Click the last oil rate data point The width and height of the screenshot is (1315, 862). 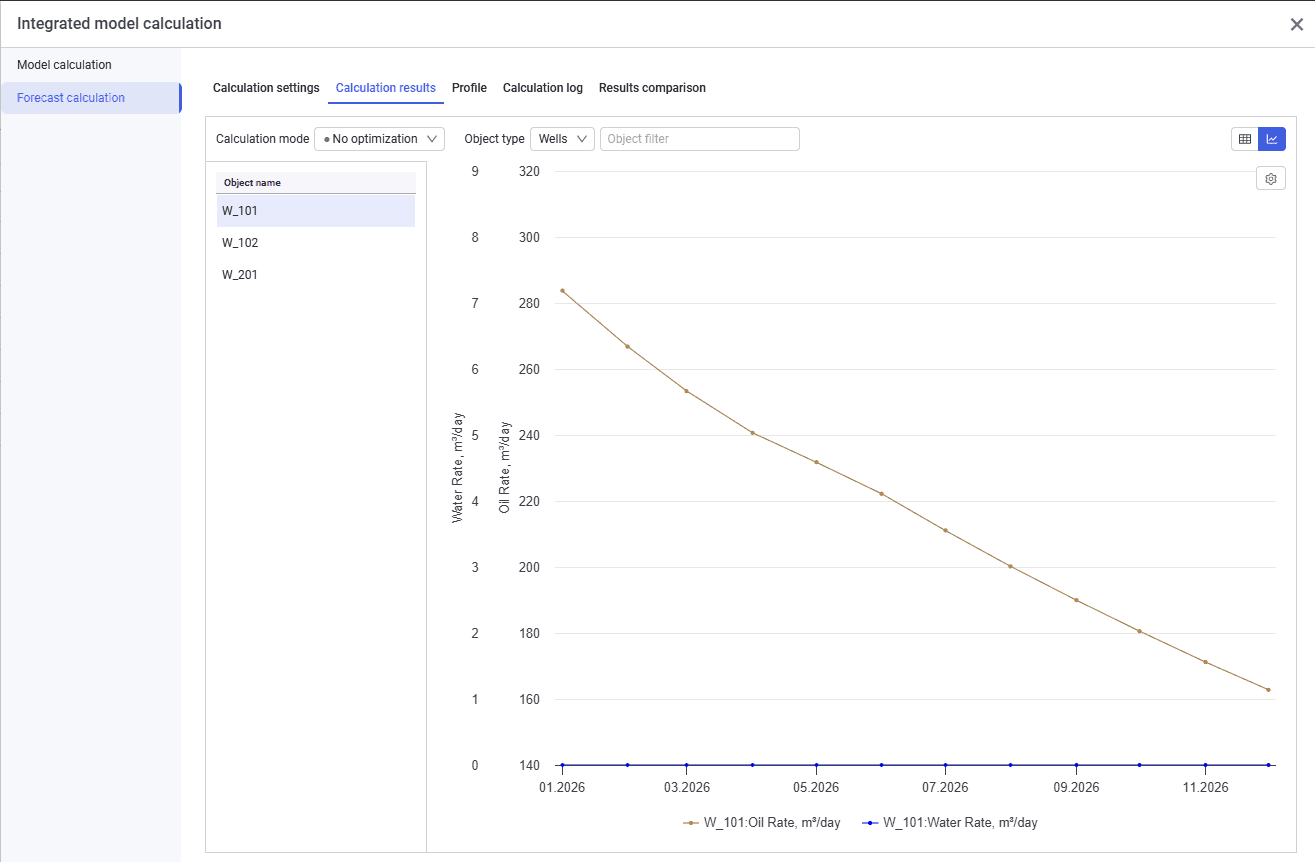coord(1268,690)
